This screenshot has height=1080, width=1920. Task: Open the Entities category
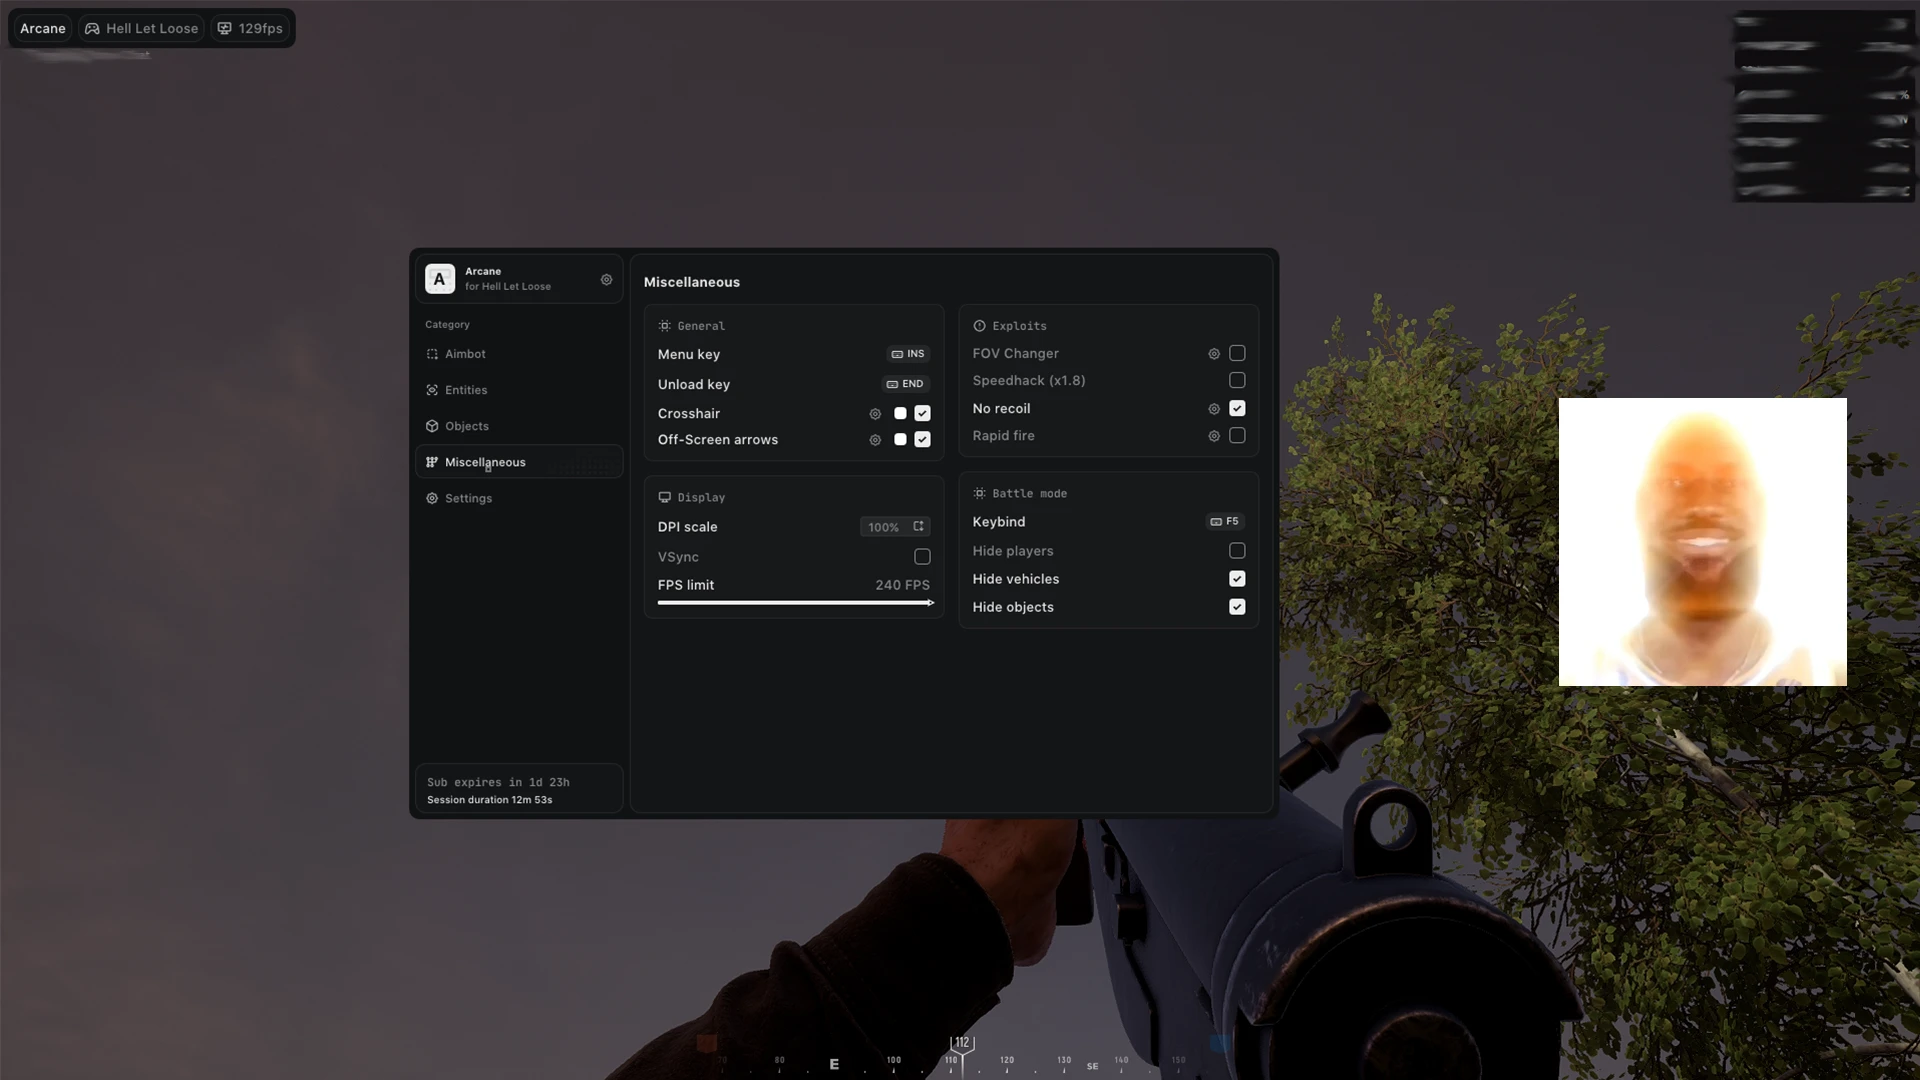tap(519, 390)
